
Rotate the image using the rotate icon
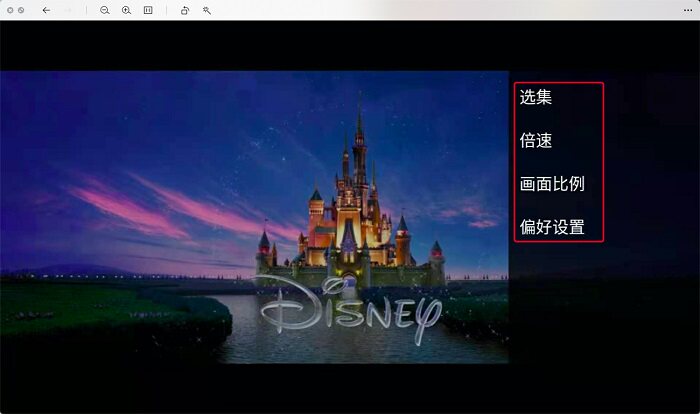185,10
